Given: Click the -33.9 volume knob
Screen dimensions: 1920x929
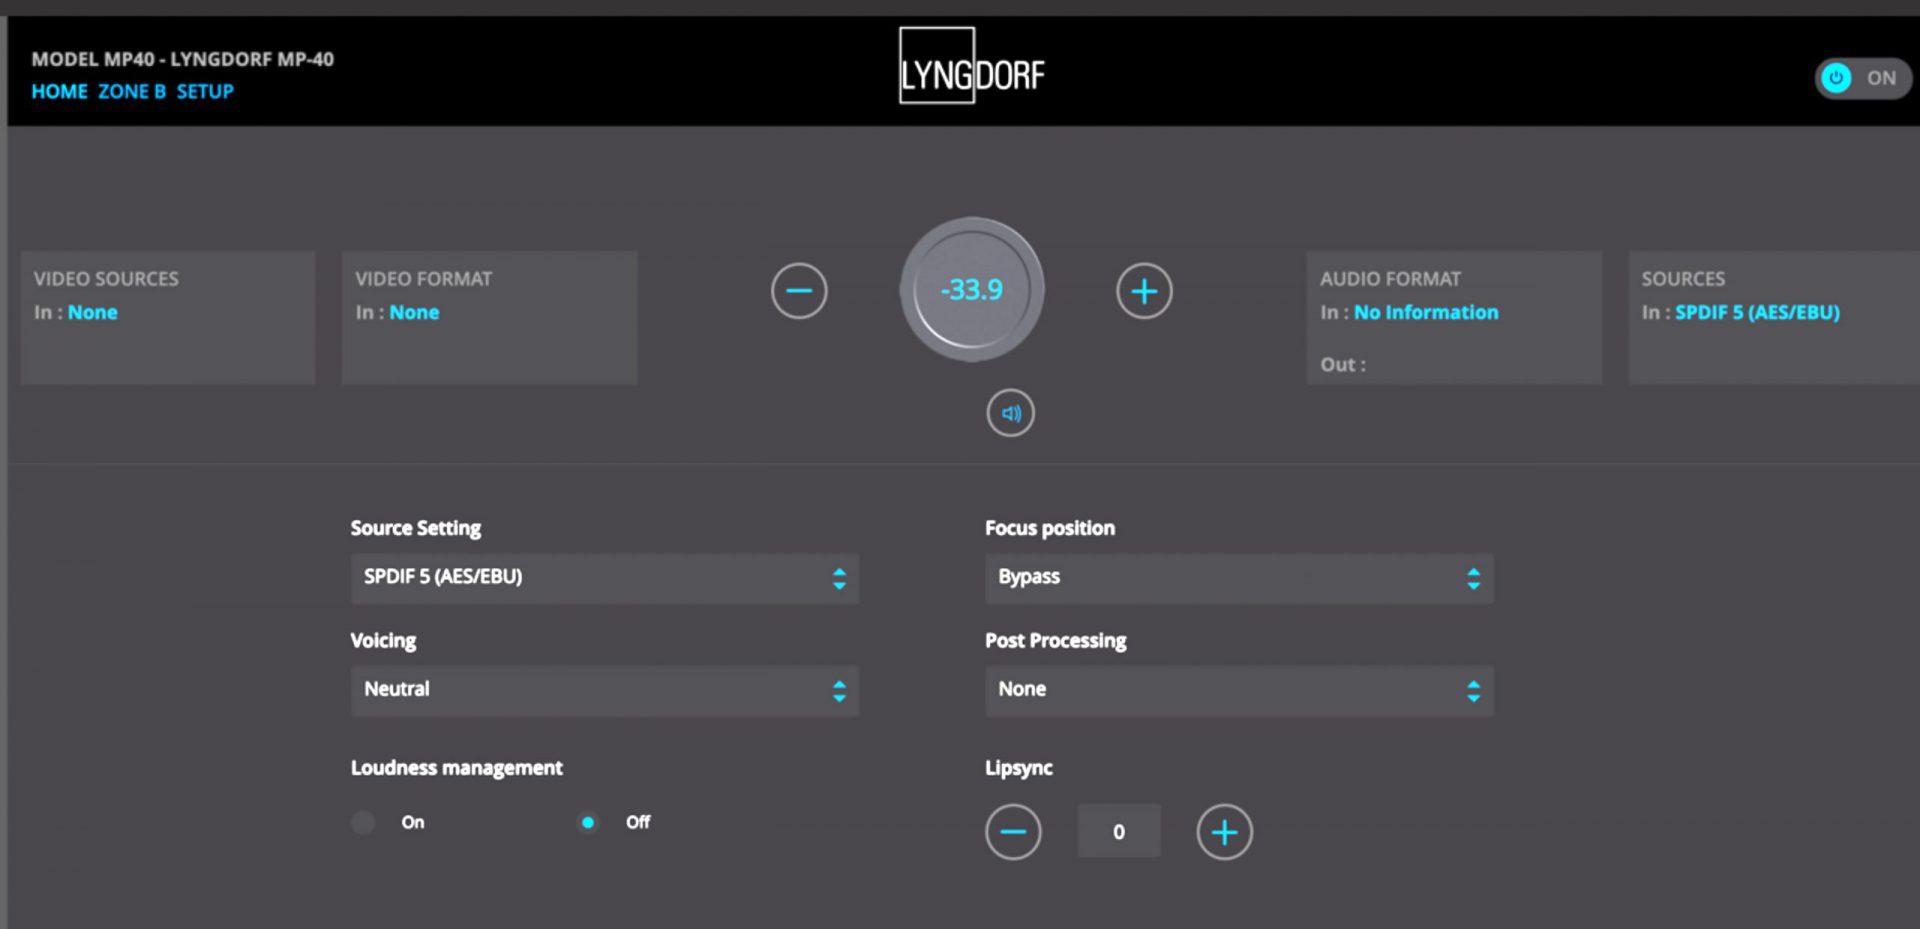Looking at the screenshot, I should 972,290.
